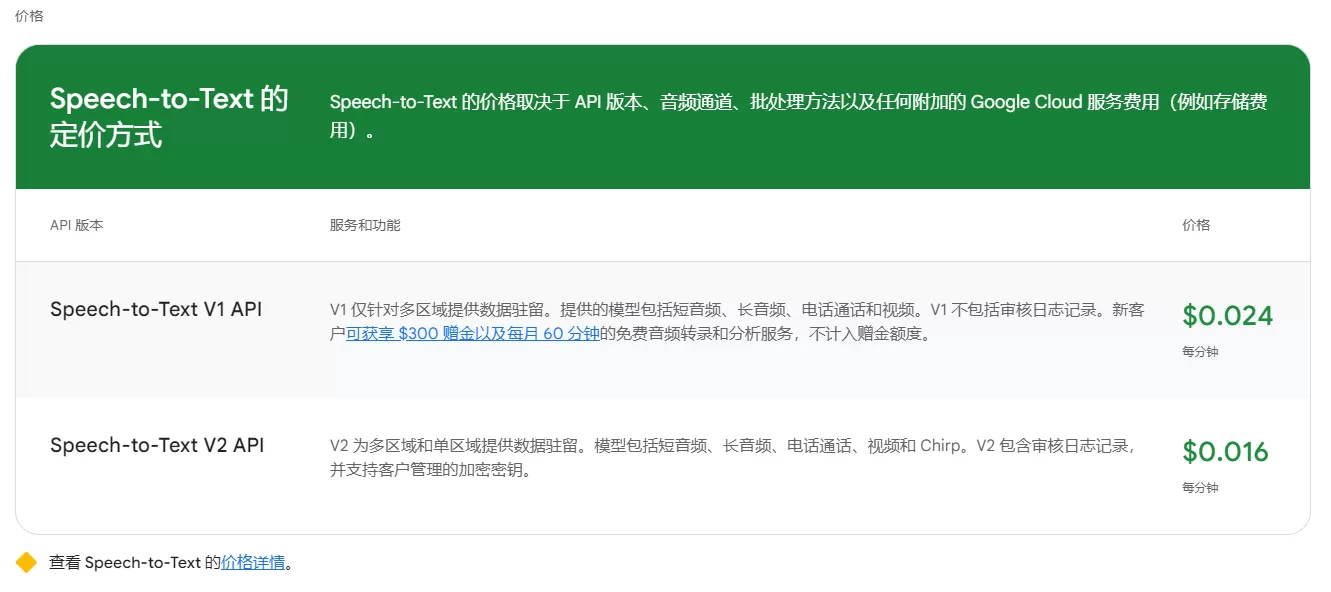Click the green banner description about Google Cloud 服务费用
Viewport: 1331px width, 592px height.
coord(798,116)
